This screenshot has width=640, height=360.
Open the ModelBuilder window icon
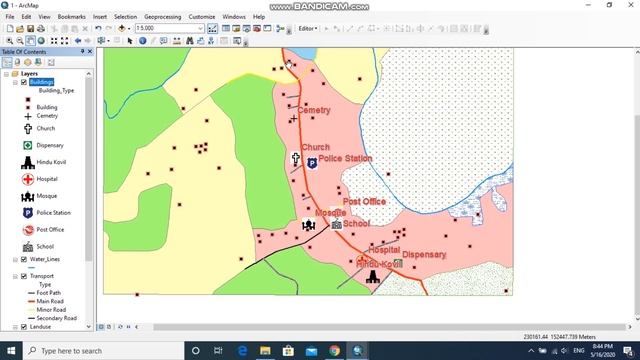click(280, 29)
